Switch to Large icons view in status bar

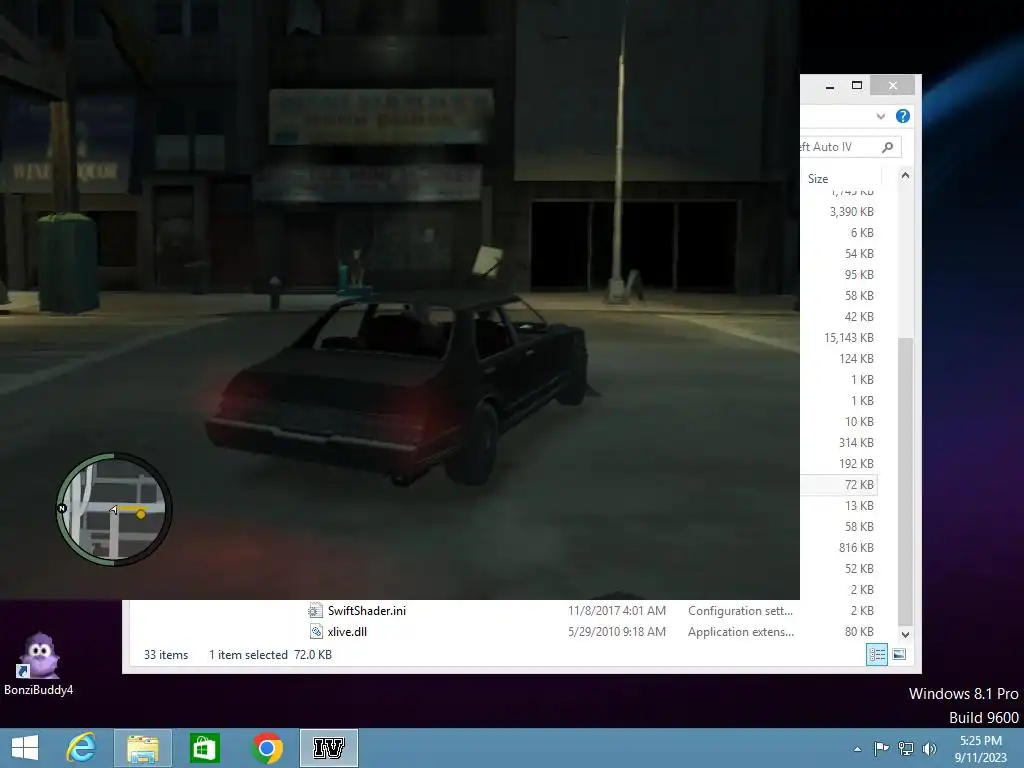pyautogui.click(x=899, y=654)
